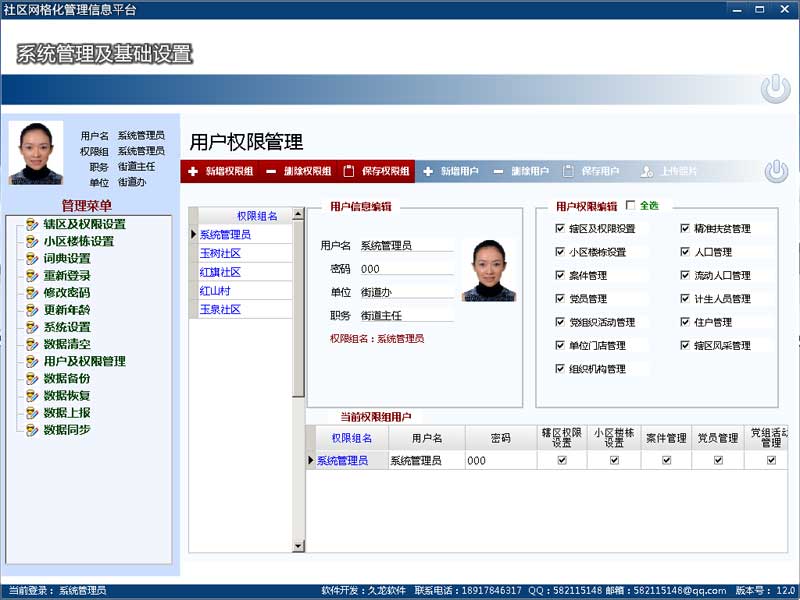Click the icon beside 辖区及权限设置 menu
800x600 pixels.
(x=32, y=224)
